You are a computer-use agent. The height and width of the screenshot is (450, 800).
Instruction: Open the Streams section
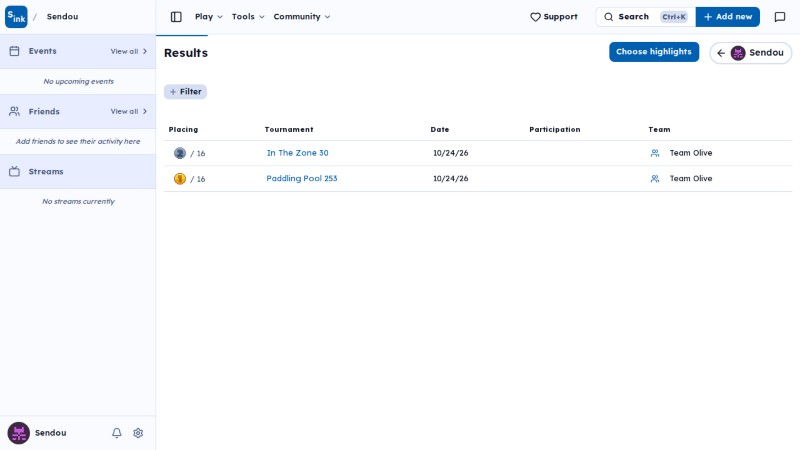coord(78,171)
